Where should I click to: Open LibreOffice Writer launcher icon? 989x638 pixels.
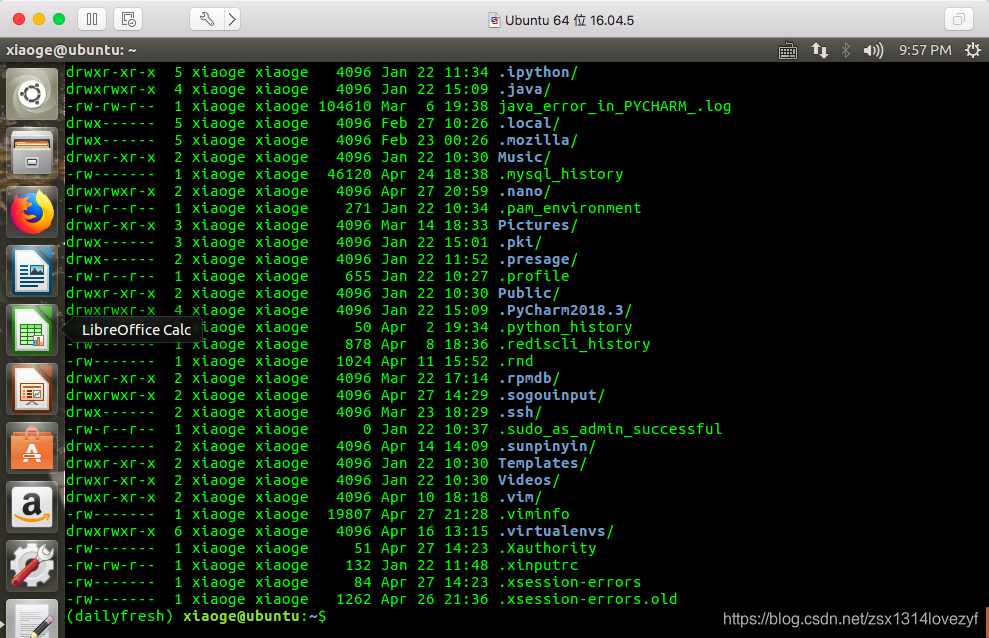coord(32,271)
